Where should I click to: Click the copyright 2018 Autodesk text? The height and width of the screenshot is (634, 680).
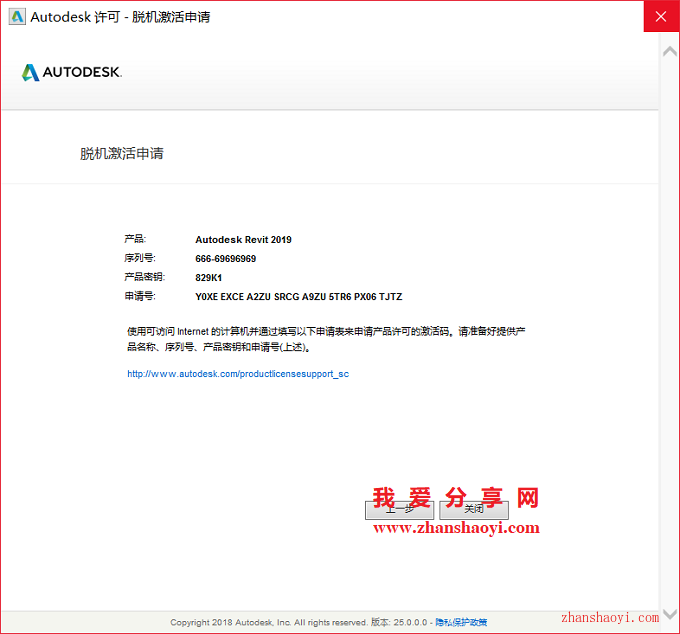[269, 622]
